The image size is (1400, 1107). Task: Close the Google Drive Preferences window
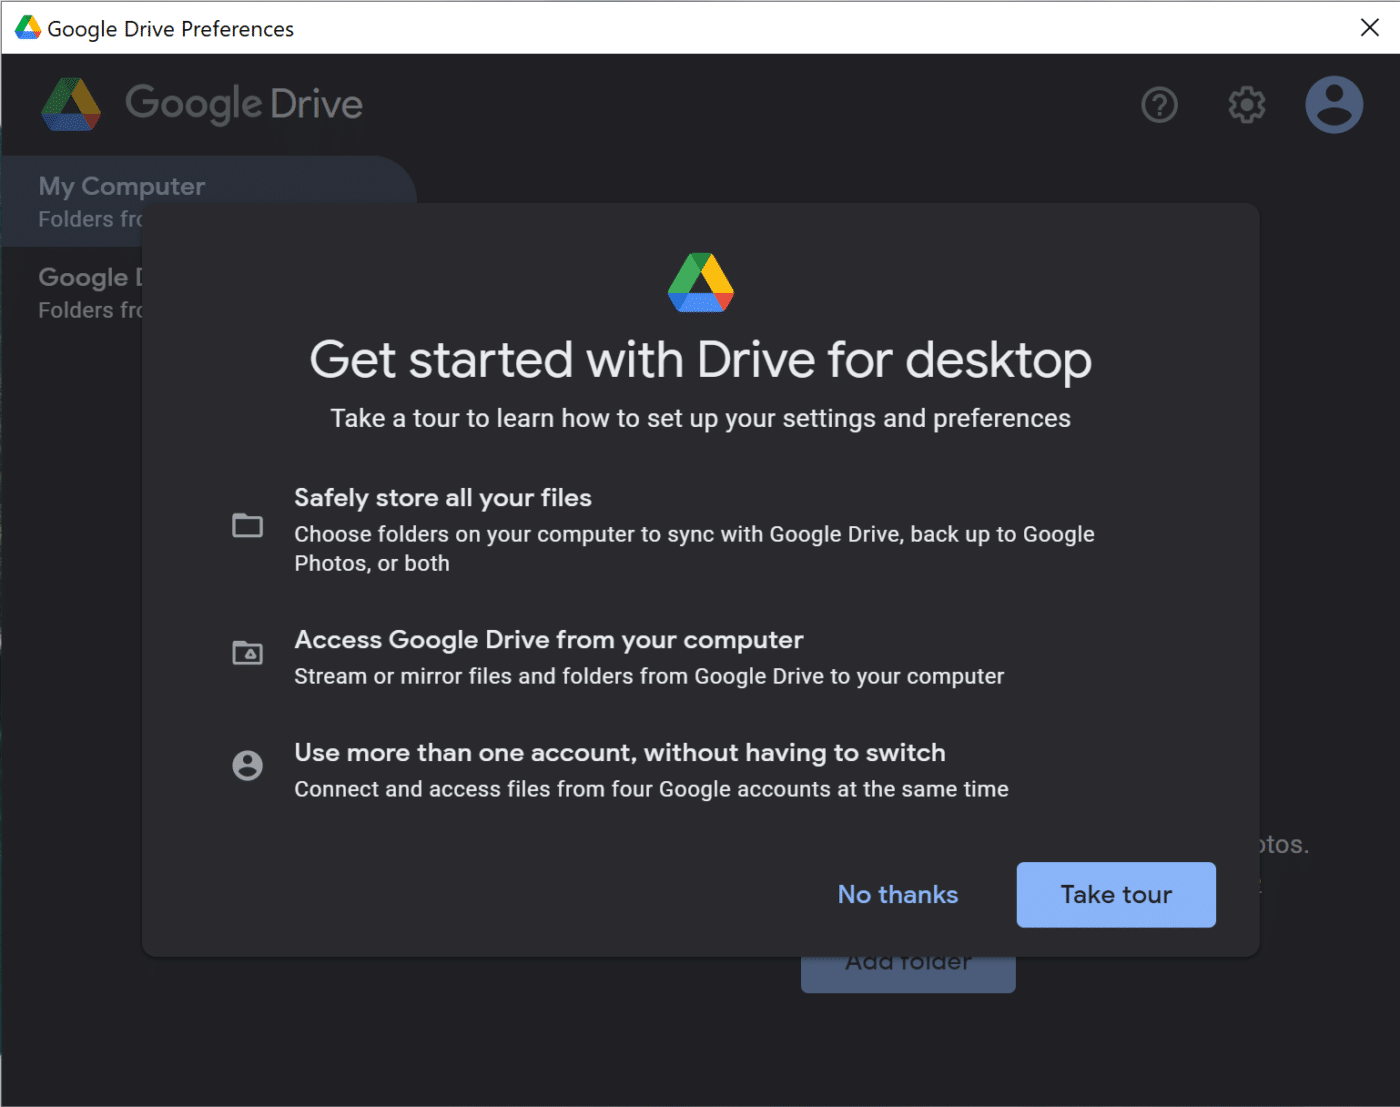[1369, 27]
